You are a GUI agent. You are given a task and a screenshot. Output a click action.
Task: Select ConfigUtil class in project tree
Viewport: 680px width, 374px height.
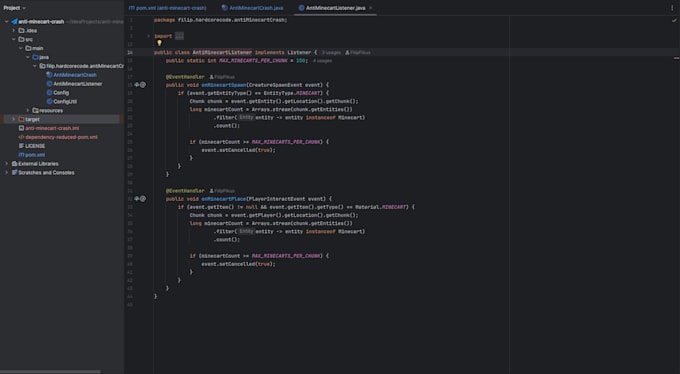point(65,102)
